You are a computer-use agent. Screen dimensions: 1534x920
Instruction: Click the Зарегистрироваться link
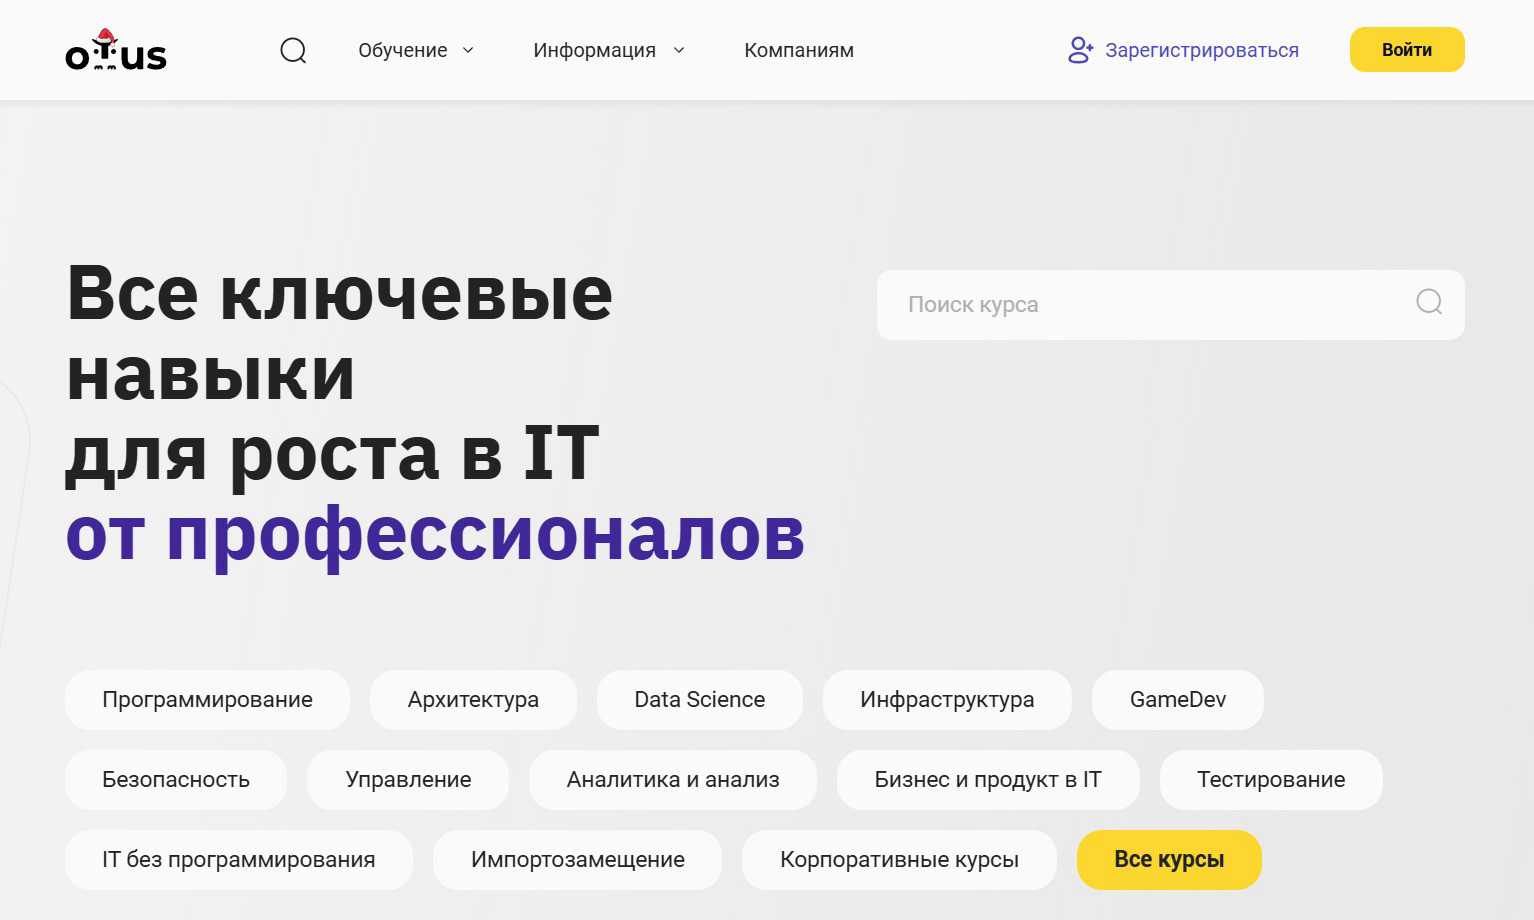[1201, 50]
